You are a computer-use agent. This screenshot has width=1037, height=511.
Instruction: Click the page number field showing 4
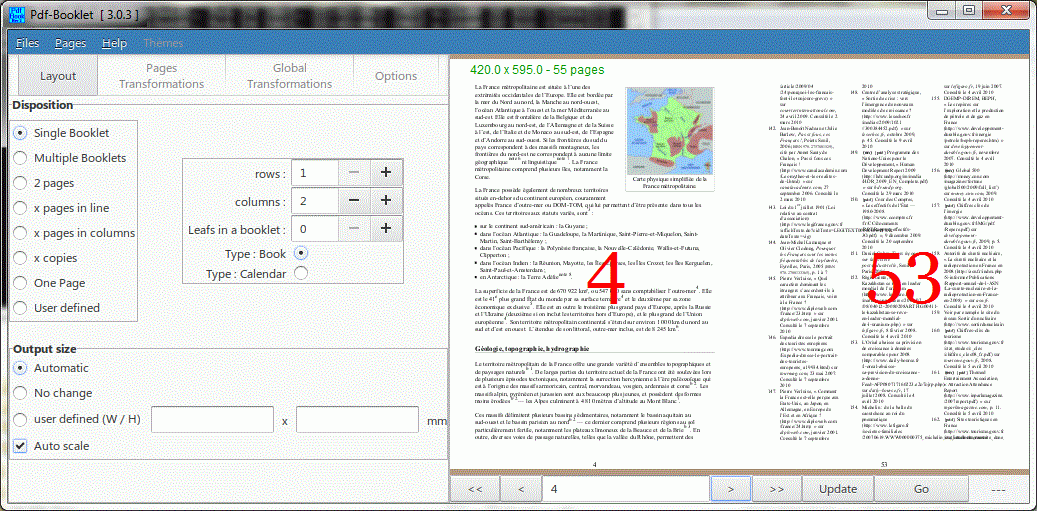626,489
